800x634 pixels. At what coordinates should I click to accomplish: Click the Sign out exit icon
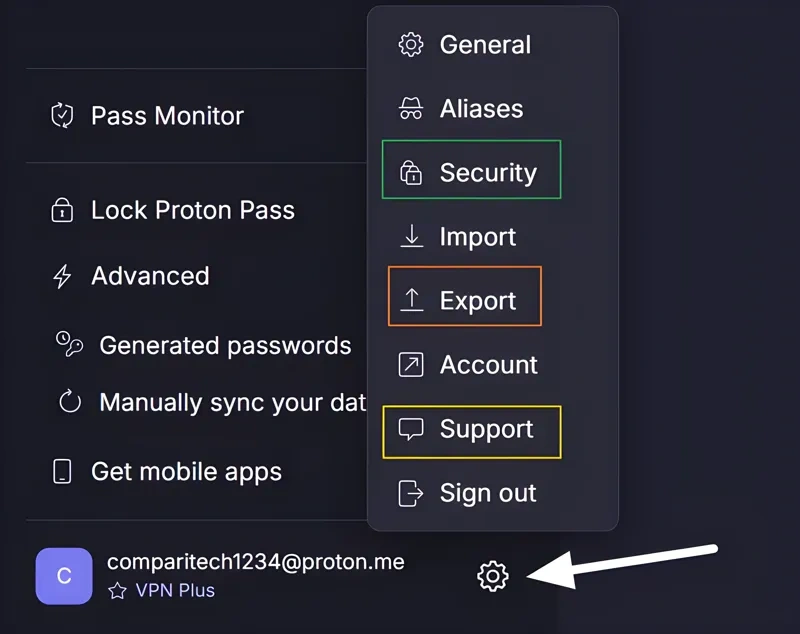[410, 493]
